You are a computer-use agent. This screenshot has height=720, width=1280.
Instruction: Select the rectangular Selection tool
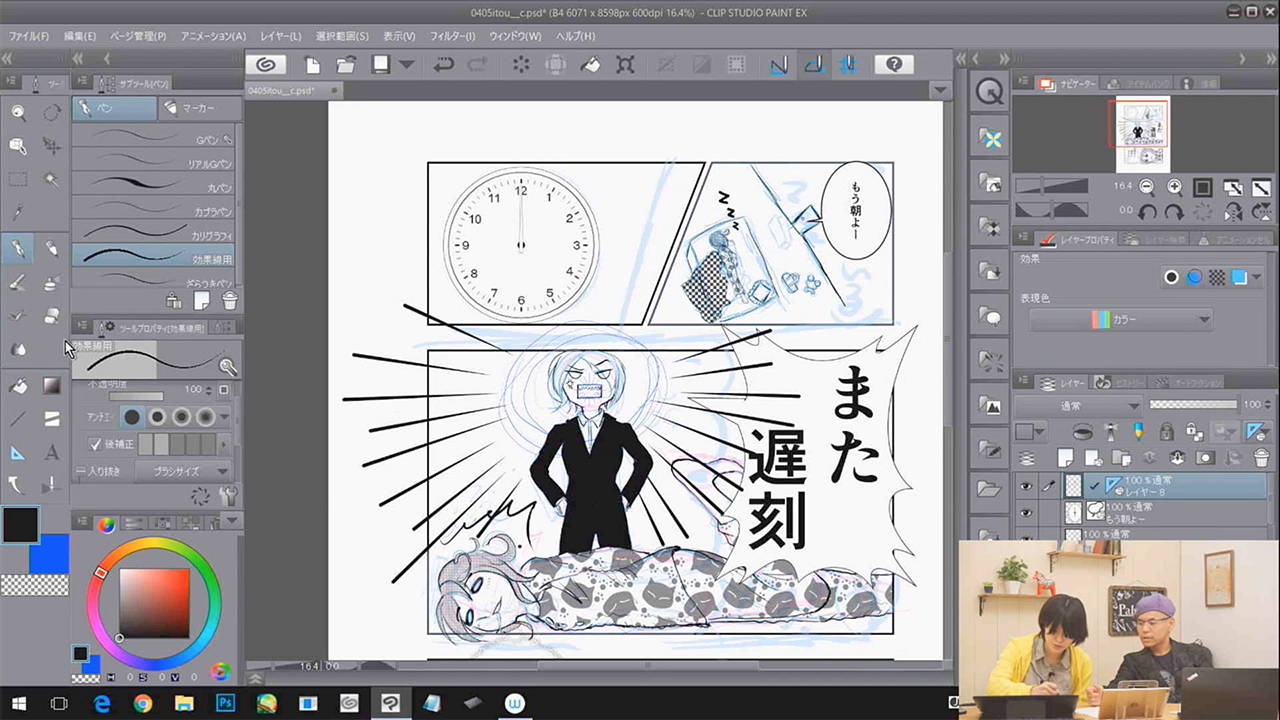pyautogui.click(x=18, y=180)
